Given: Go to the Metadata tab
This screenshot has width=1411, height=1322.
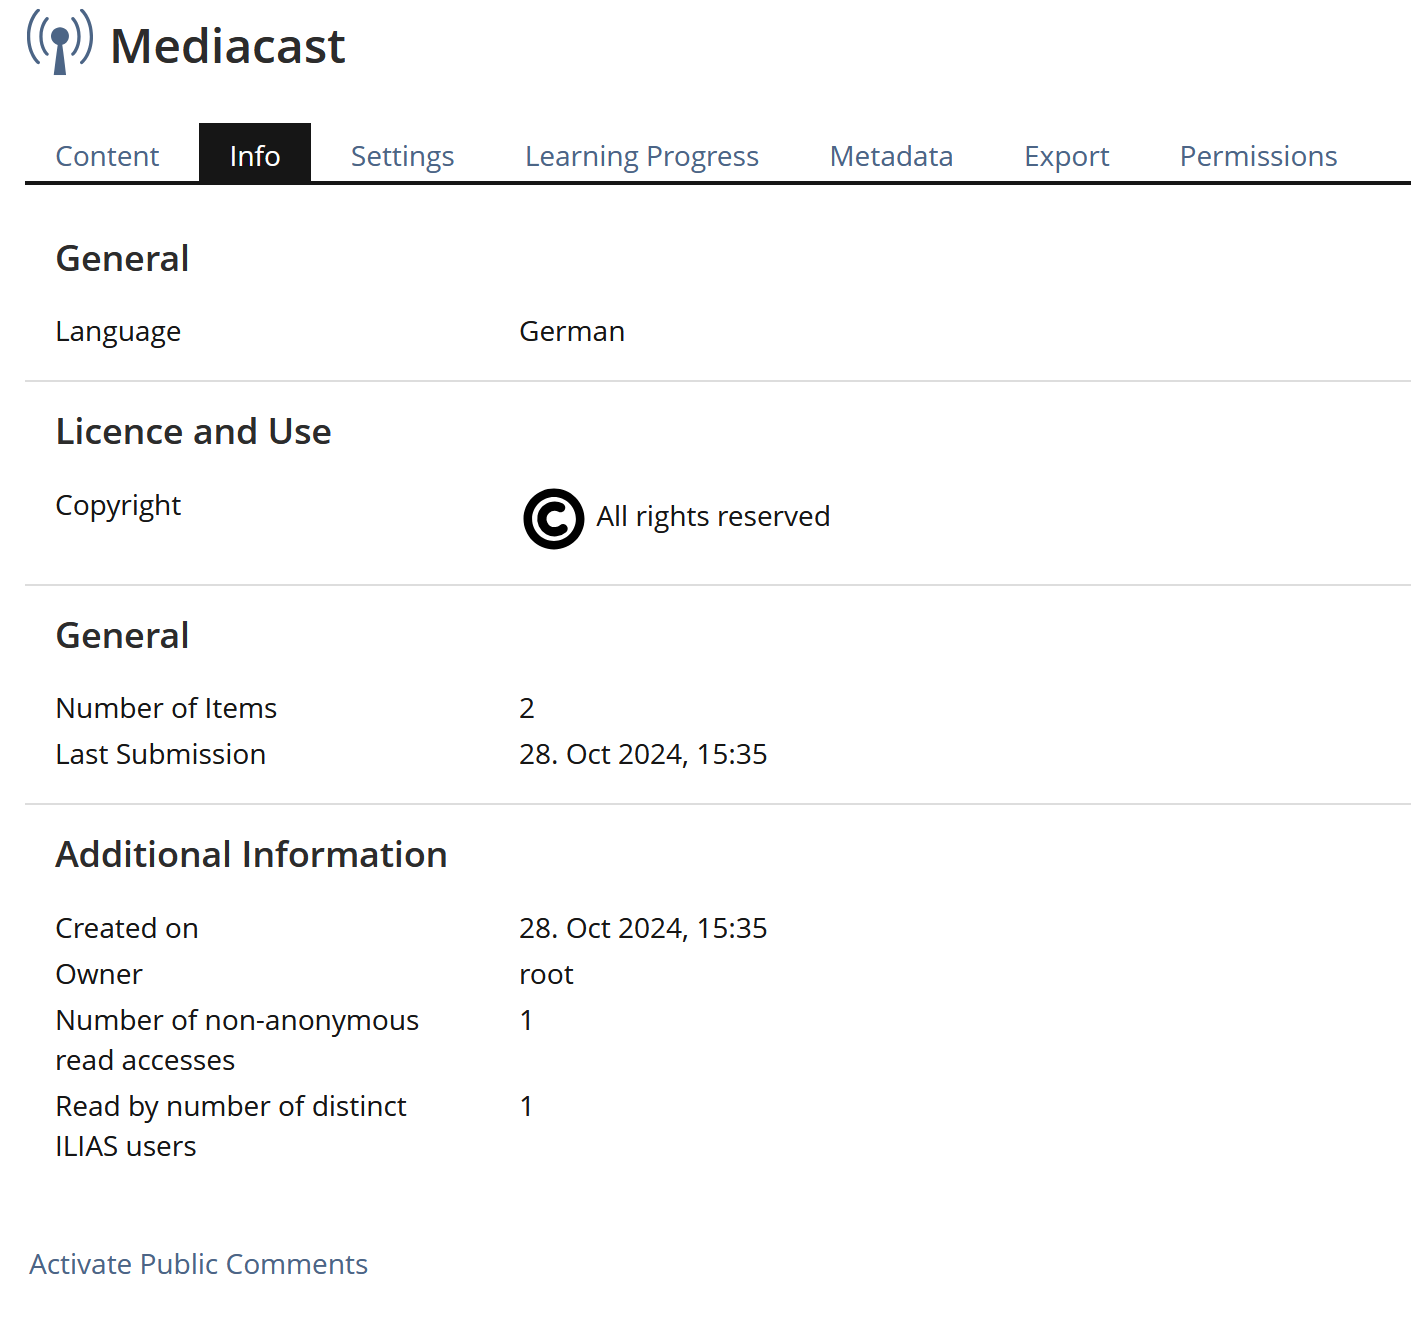Looking at the screenshot, I should coord(891,156).
